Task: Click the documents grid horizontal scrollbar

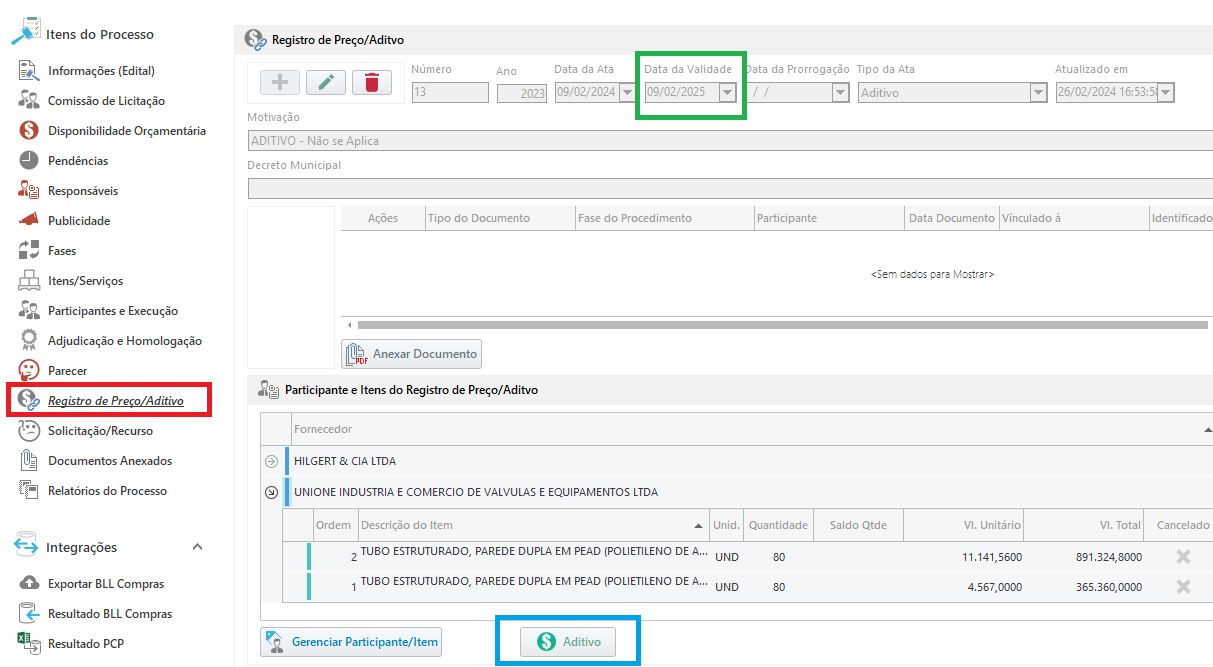Action: [x=780, y=325]
